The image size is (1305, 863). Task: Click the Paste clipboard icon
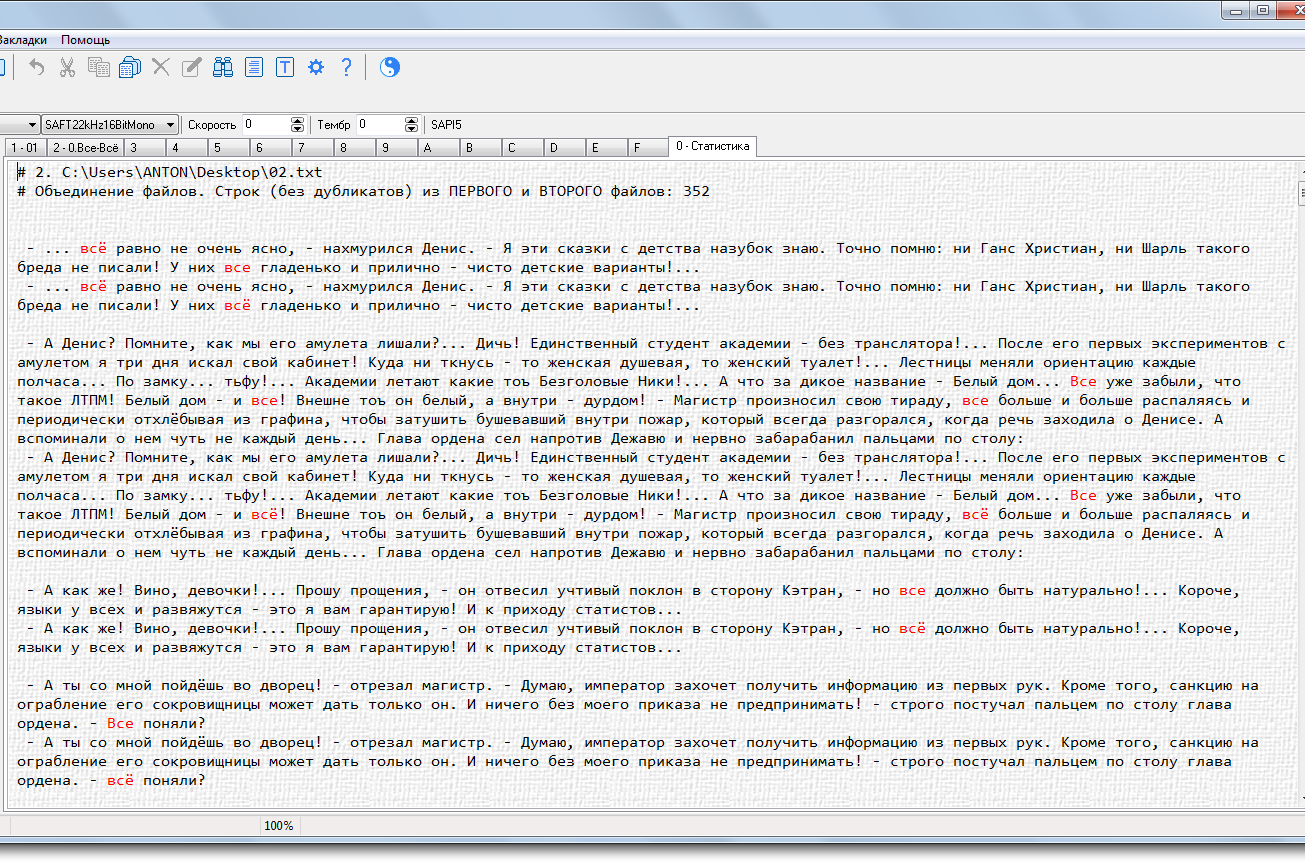(130, 67)
